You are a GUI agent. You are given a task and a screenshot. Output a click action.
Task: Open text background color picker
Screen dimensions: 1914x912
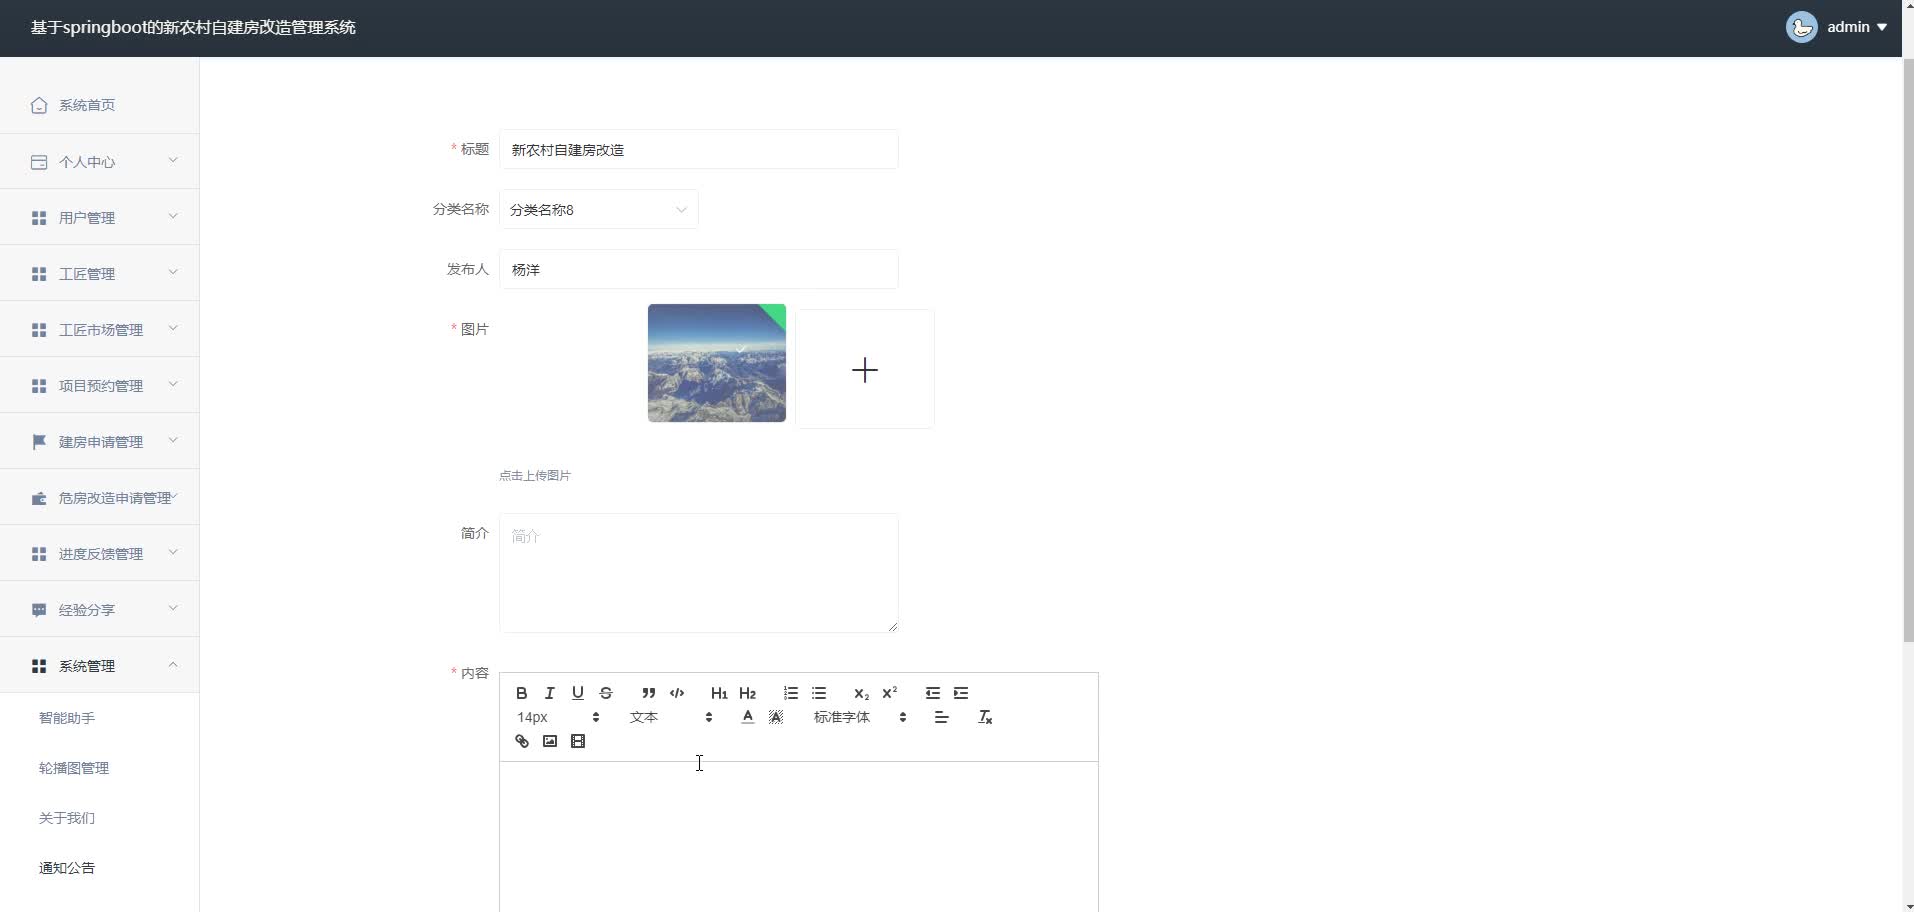tap(775, 717)
